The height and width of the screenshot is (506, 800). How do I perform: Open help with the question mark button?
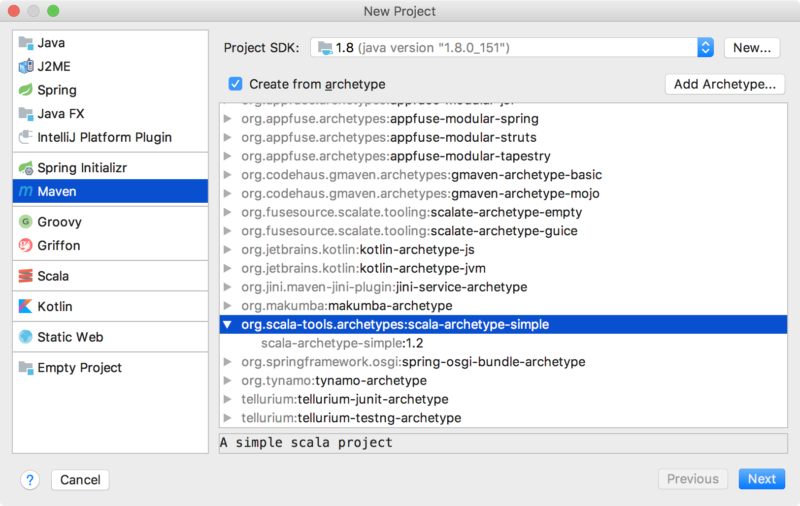(30, 479)
